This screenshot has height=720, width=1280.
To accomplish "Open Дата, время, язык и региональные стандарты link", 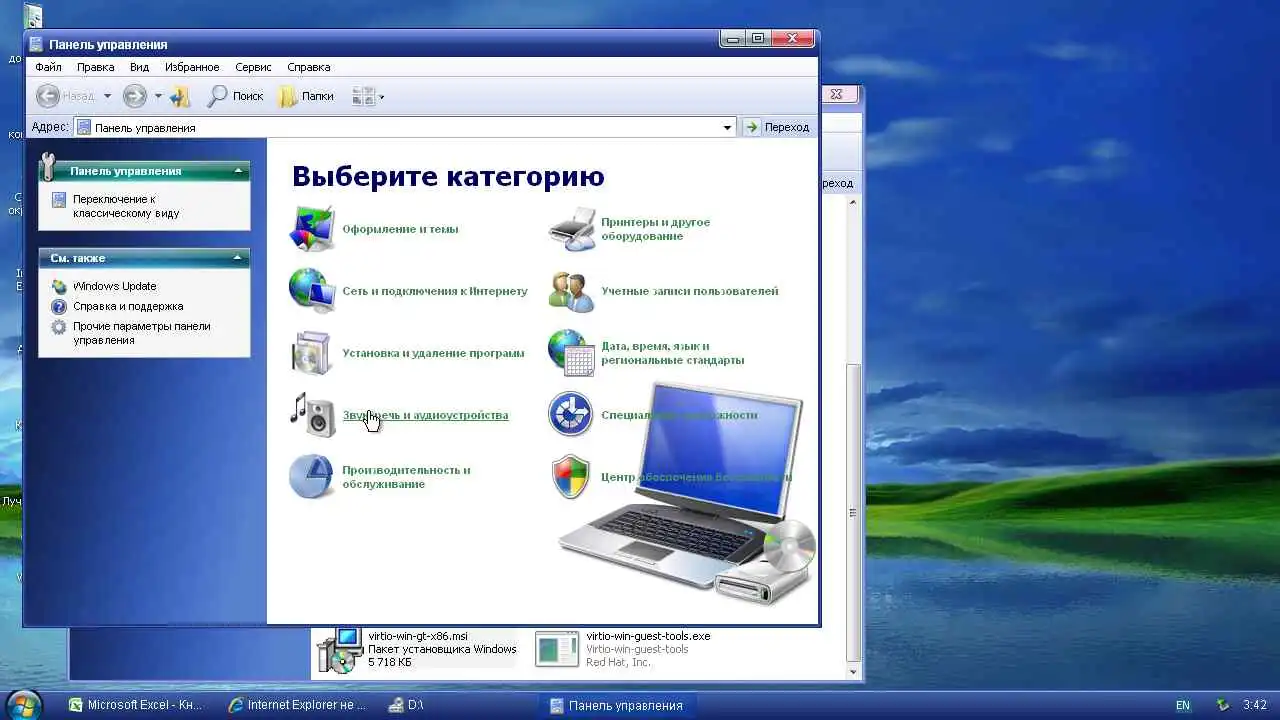I will tap(672, 353).
